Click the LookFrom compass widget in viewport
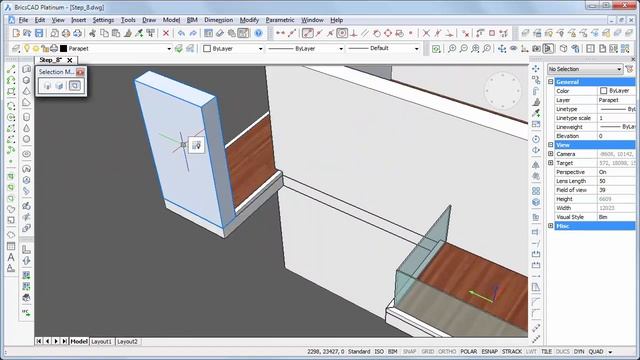 pyautogui.click(x=503, y=91)
